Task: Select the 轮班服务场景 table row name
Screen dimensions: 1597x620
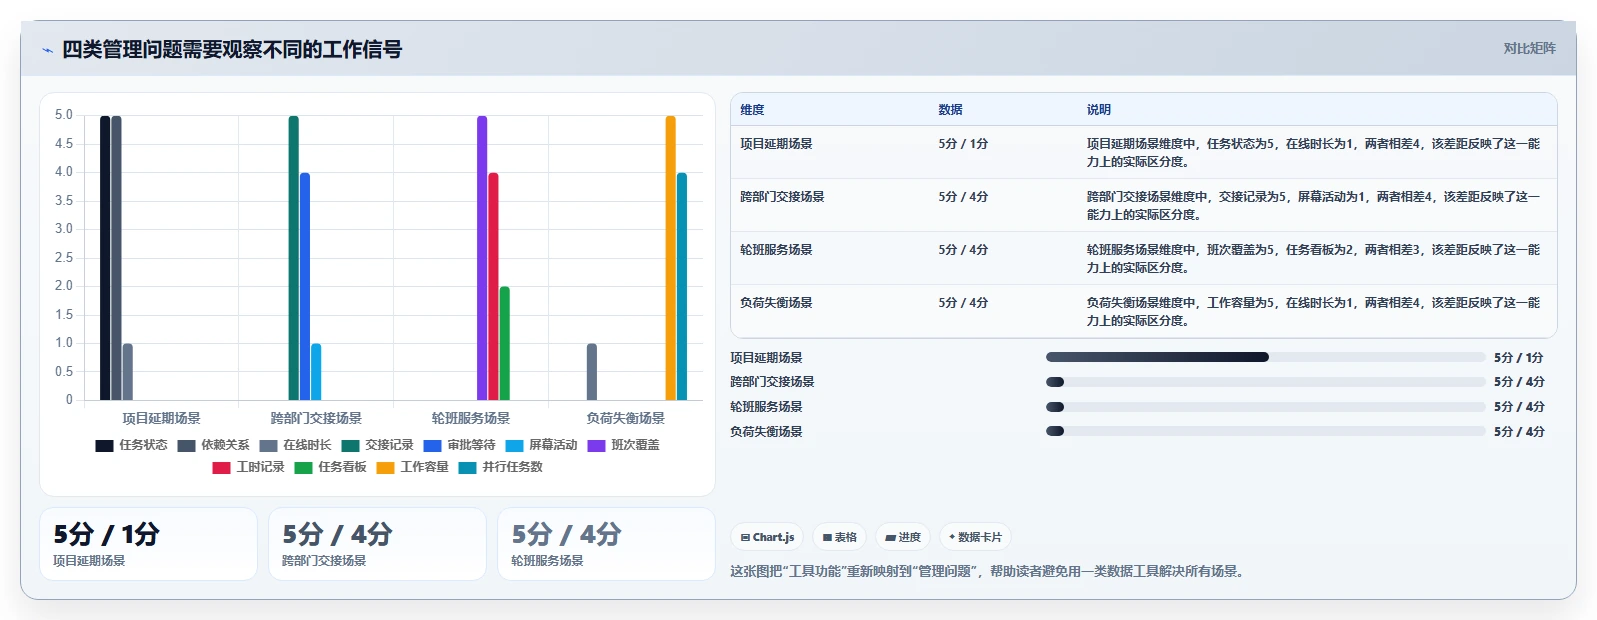Action: tap(776, 250)
